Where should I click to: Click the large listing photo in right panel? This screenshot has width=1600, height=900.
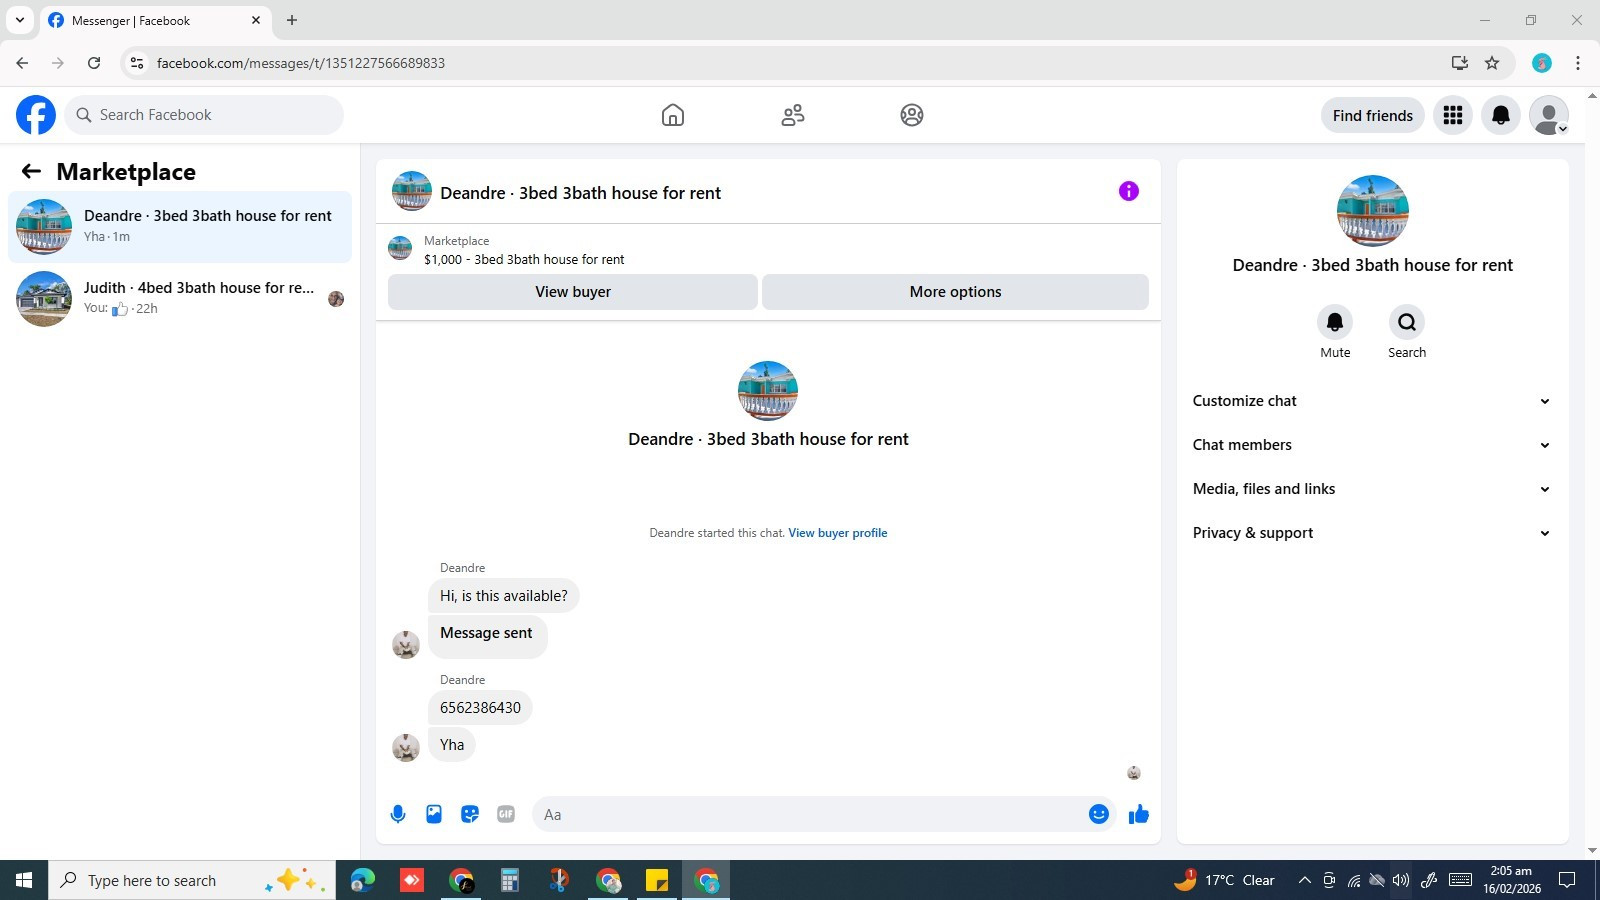tap(1373, 211)
